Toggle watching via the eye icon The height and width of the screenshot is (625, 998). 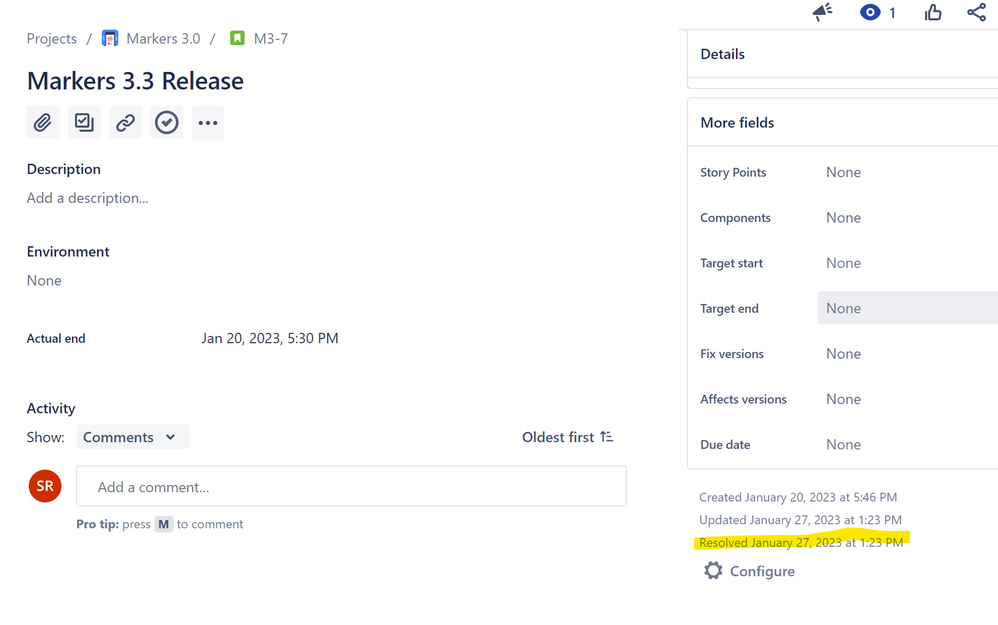click(867, 12)
